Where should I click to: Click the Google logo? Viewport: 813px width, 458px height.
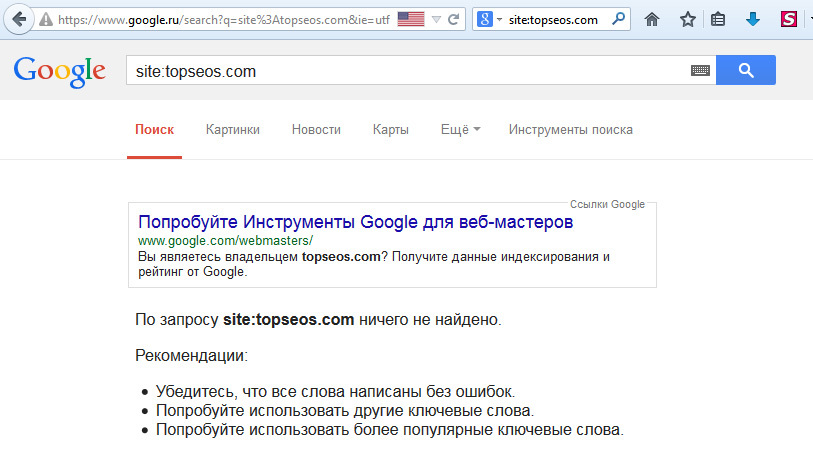(60, 72)
